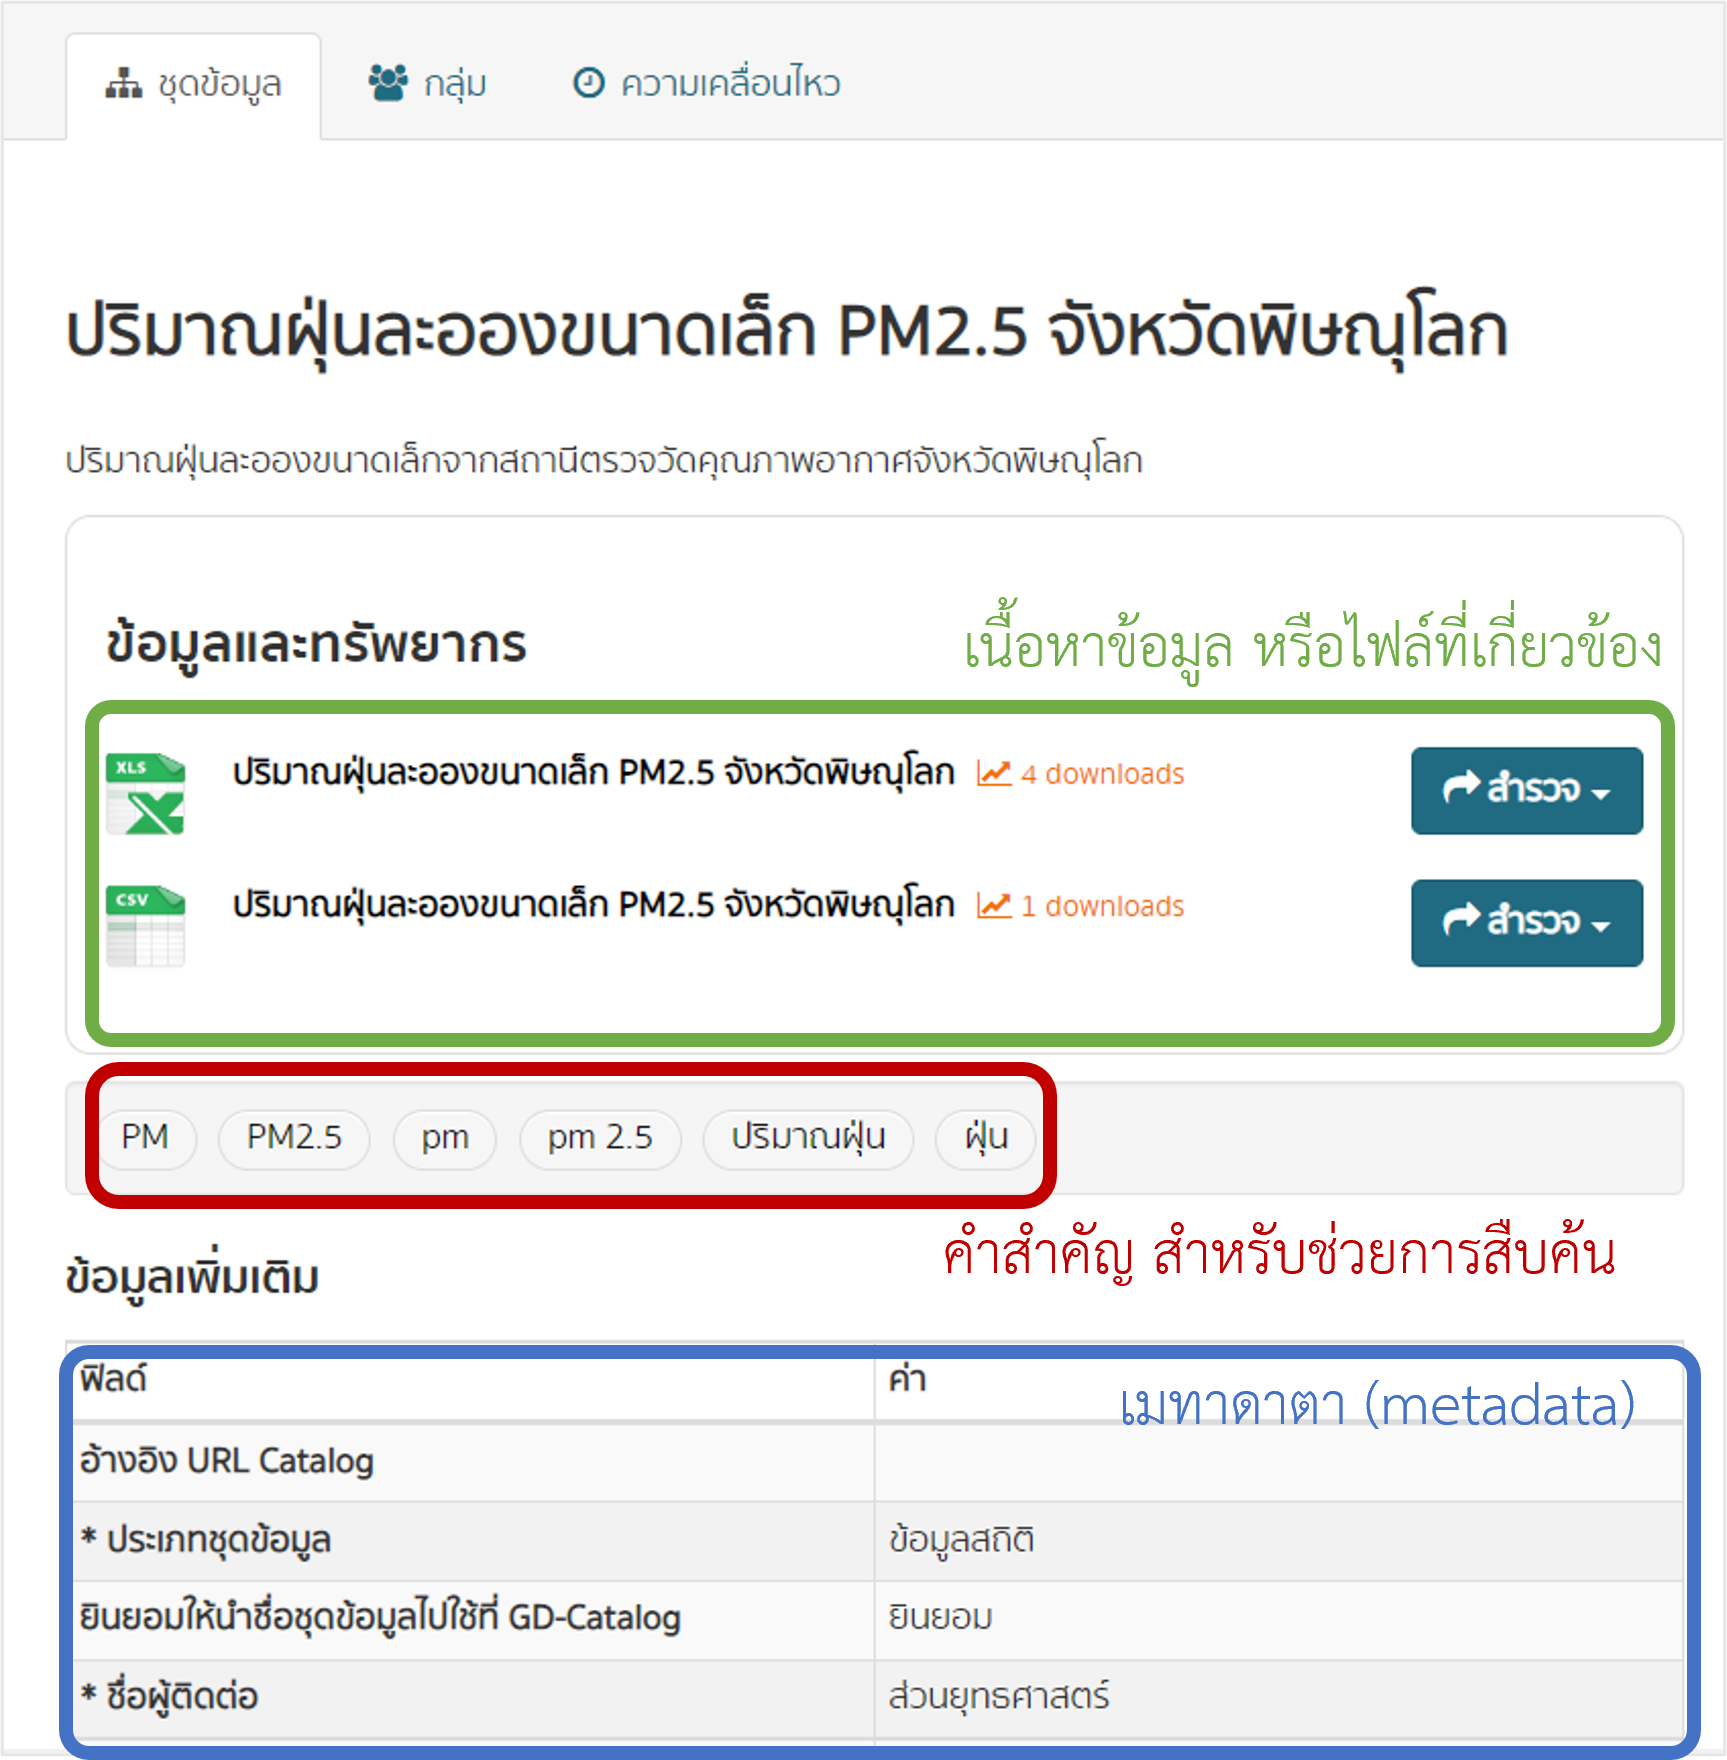
Task: Click the clock icon beside ความเคลื่อนไหว
Action: pyautogui.click(x=589, y=82)
